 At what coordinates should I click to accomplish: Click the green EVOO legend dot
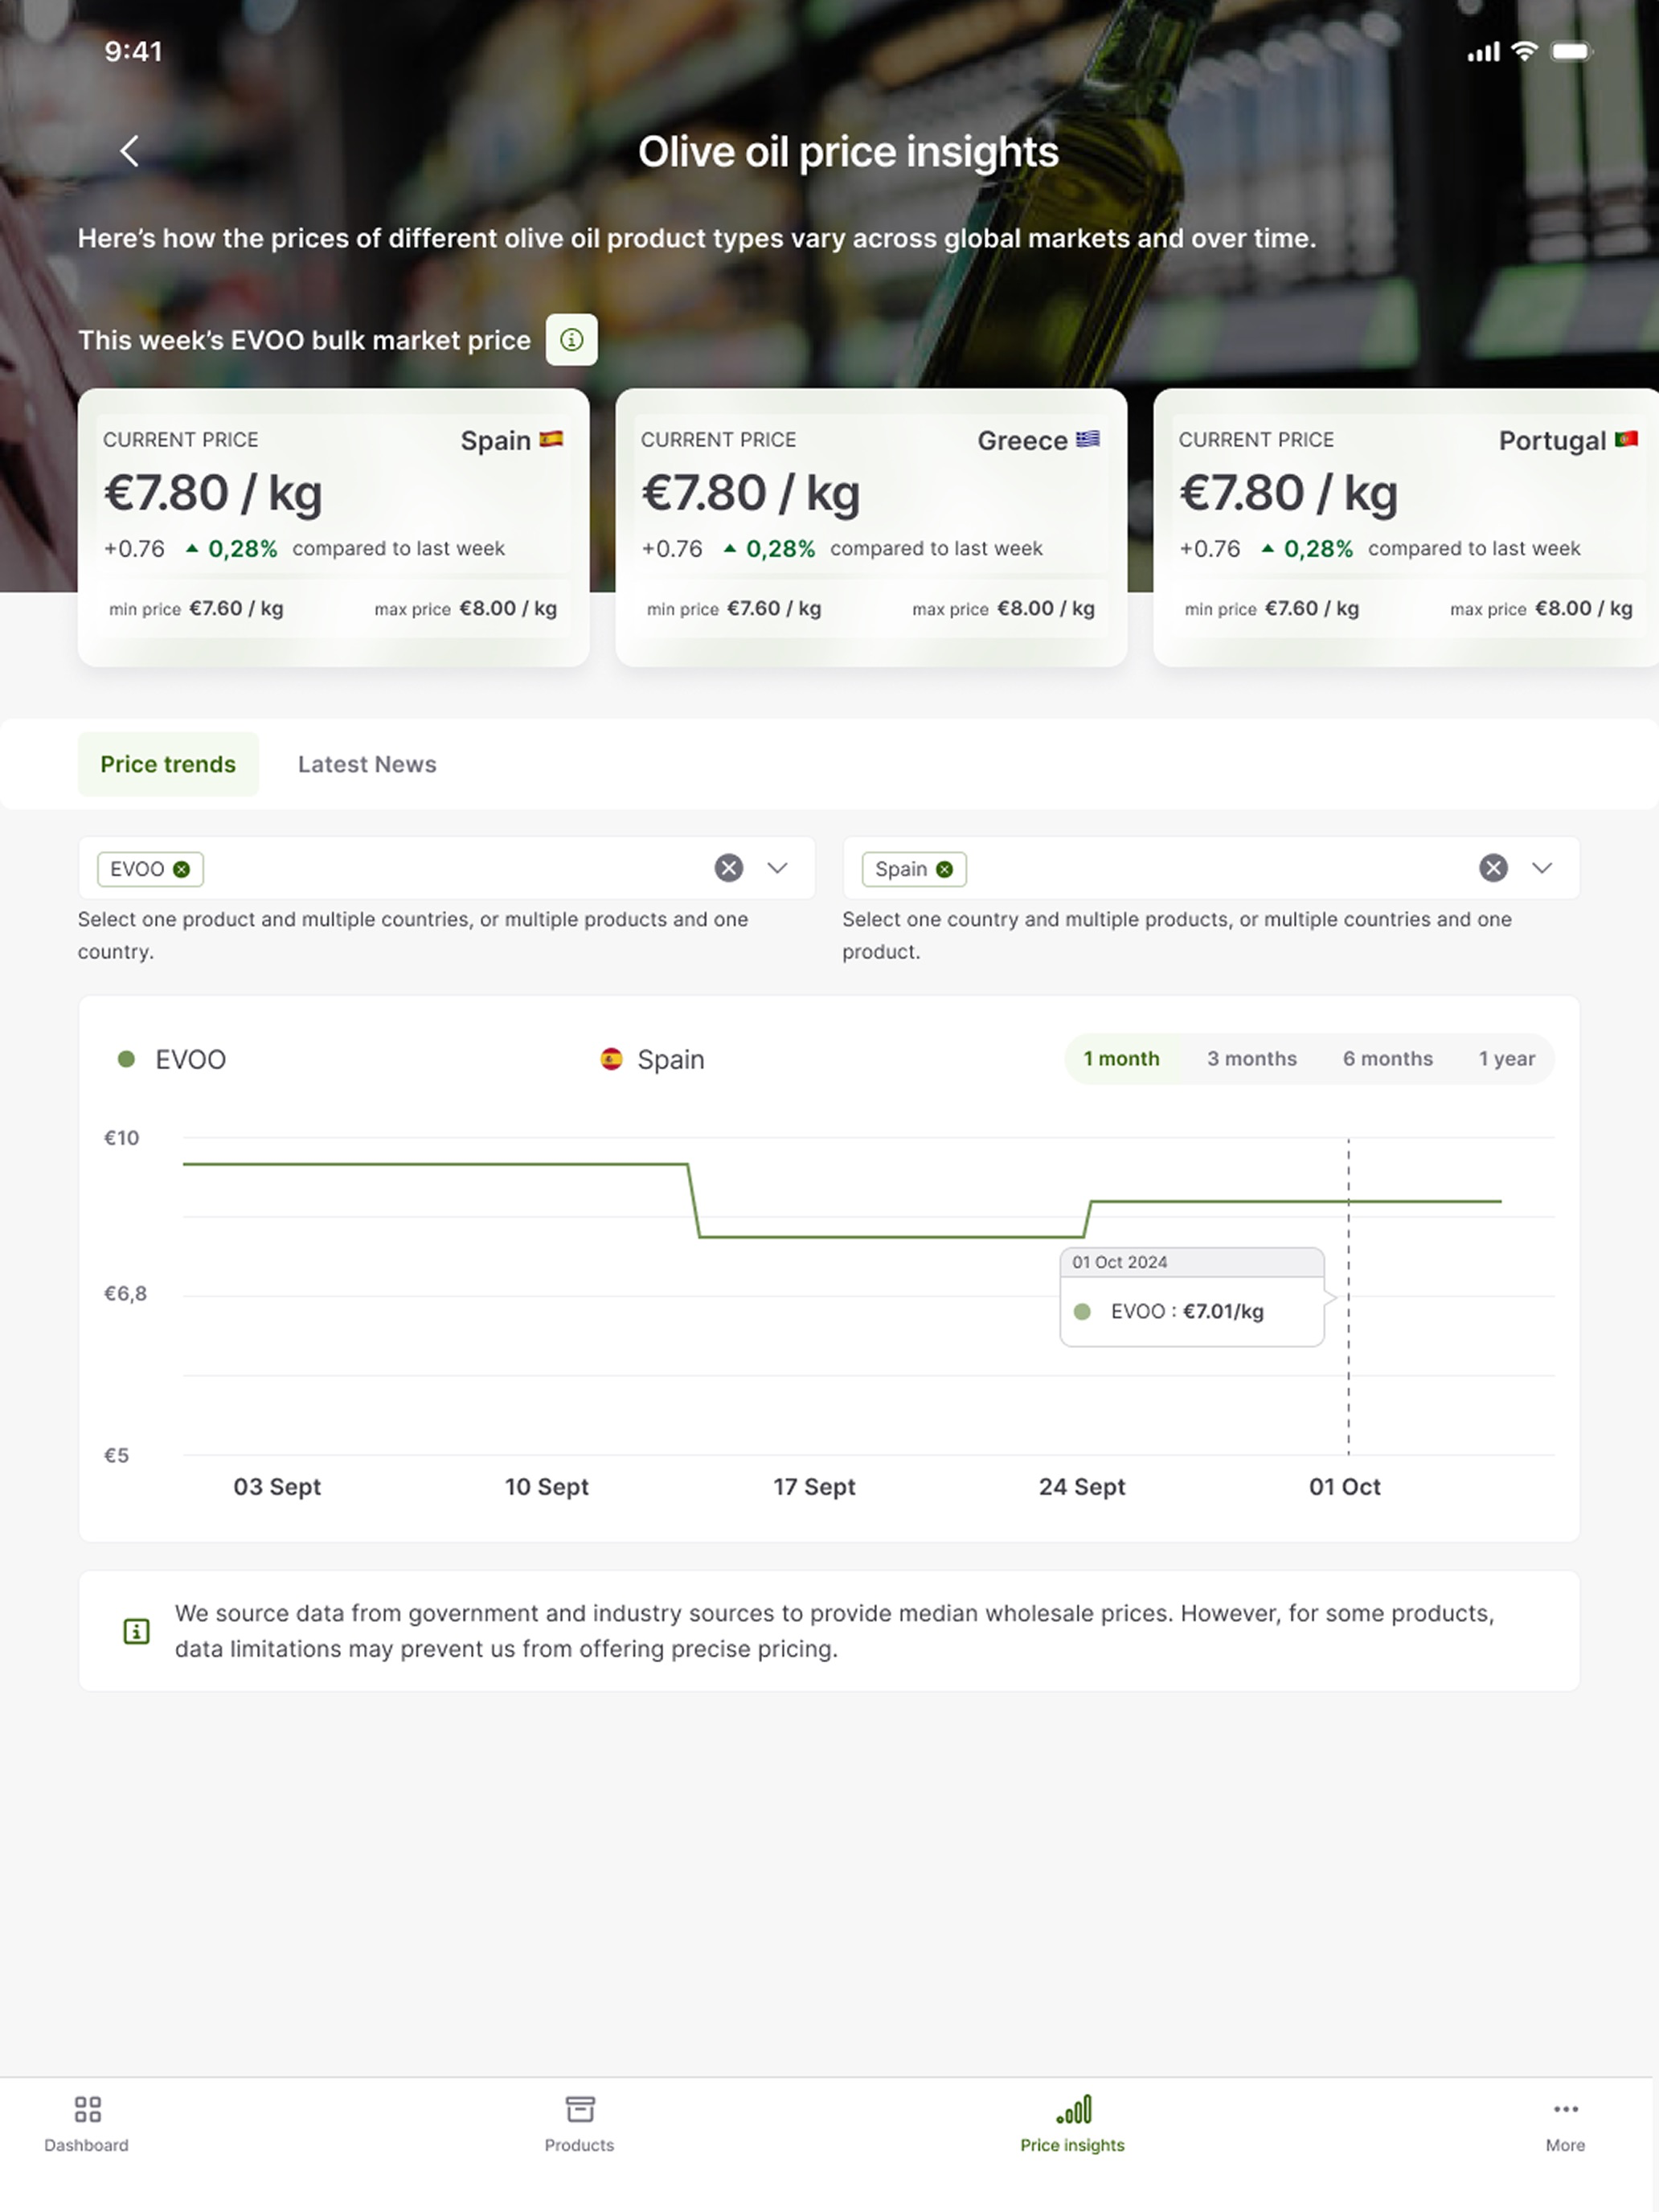pos(126,1059)
